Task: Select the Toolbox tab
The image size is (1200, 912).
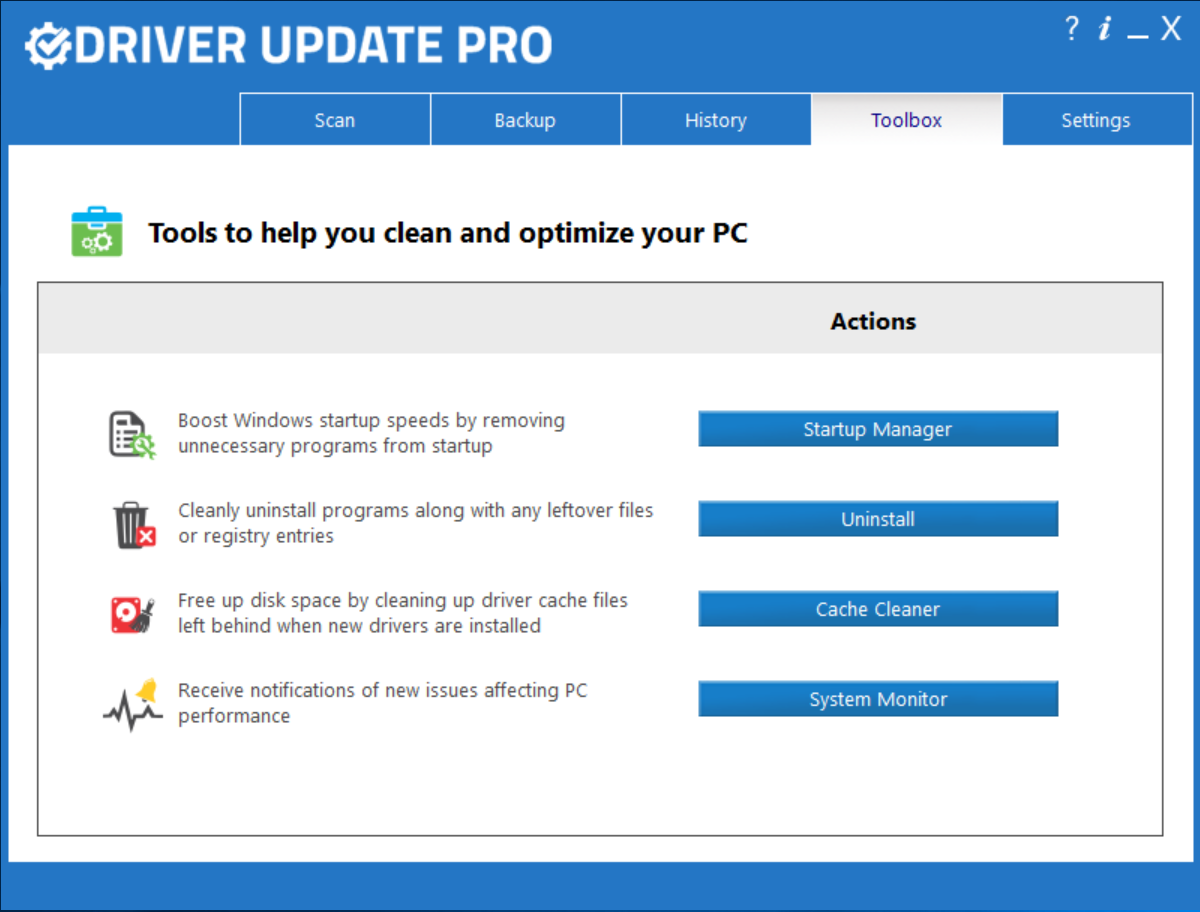Action: (906, 120)
